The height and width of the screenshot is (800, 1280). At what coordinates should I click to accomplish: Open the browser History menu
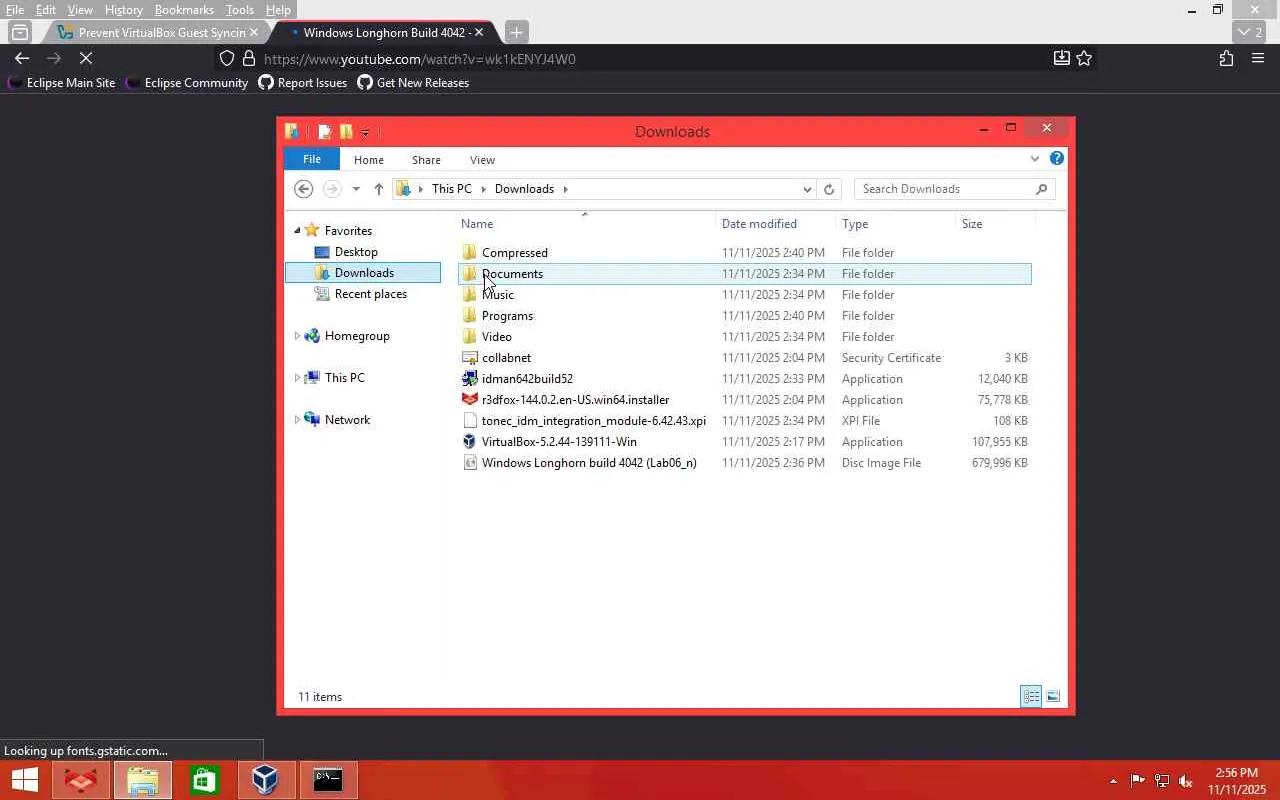pyautogui.click(x=123, y=10)
